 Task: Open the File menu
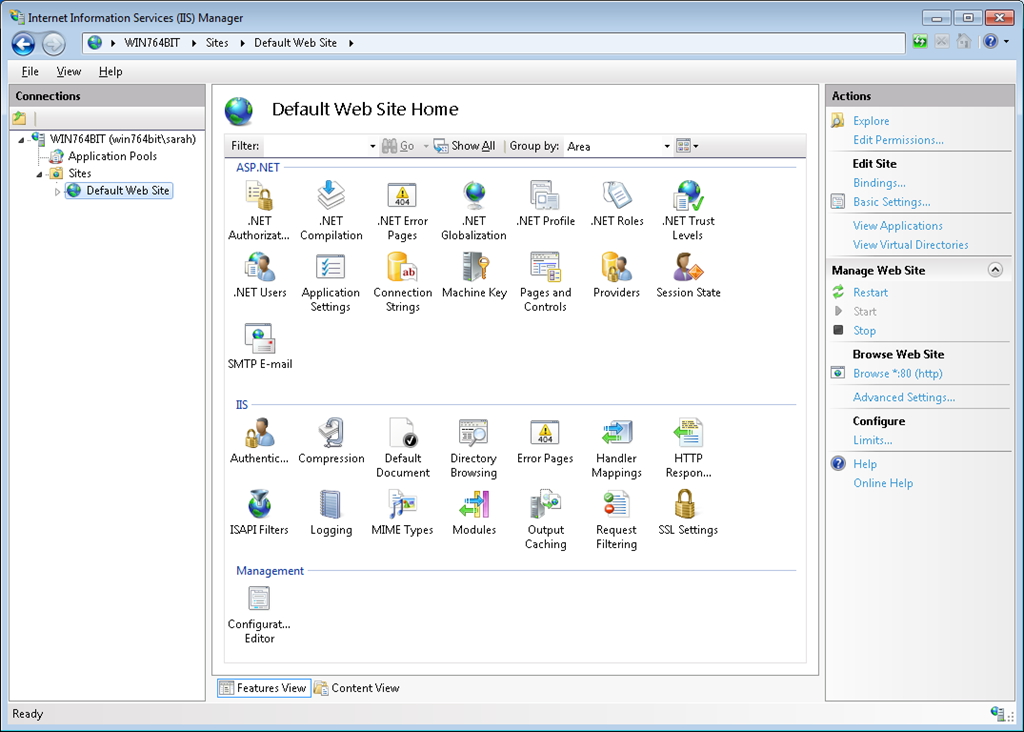click(x=30, y=71)
